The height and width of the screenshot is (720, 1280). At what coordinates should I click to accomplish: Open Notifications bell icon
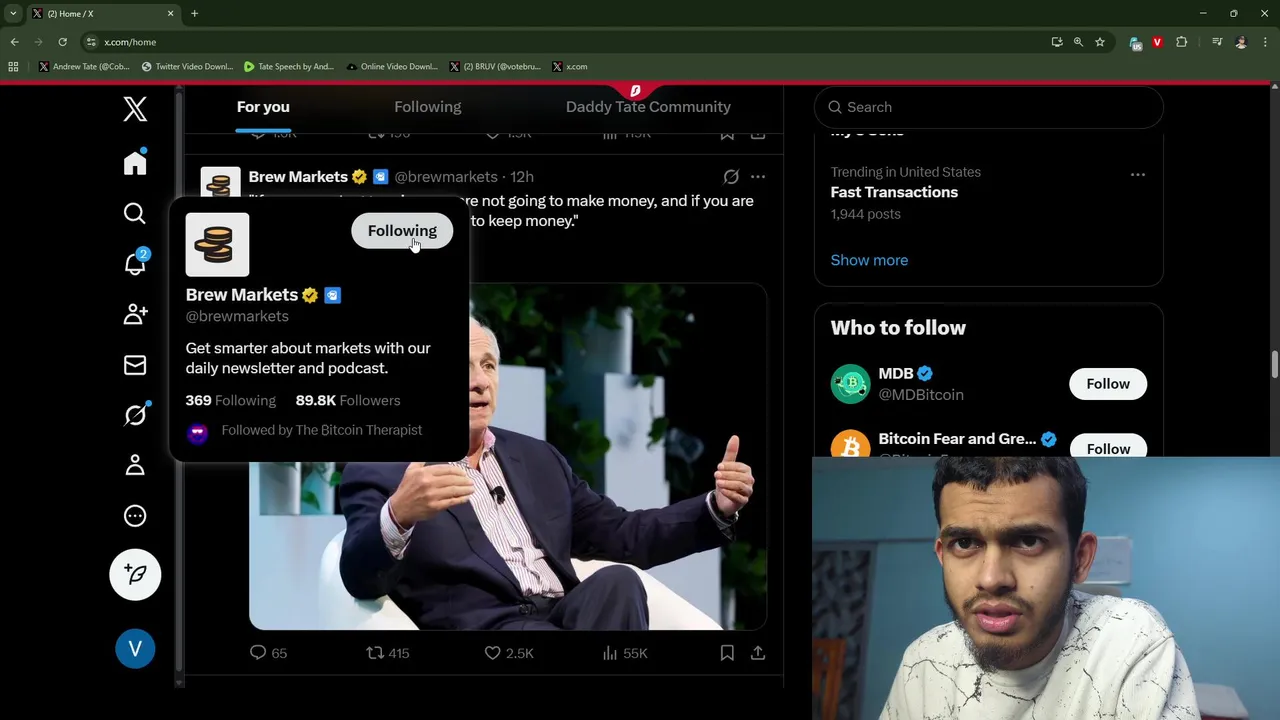[x=135, y=263]
